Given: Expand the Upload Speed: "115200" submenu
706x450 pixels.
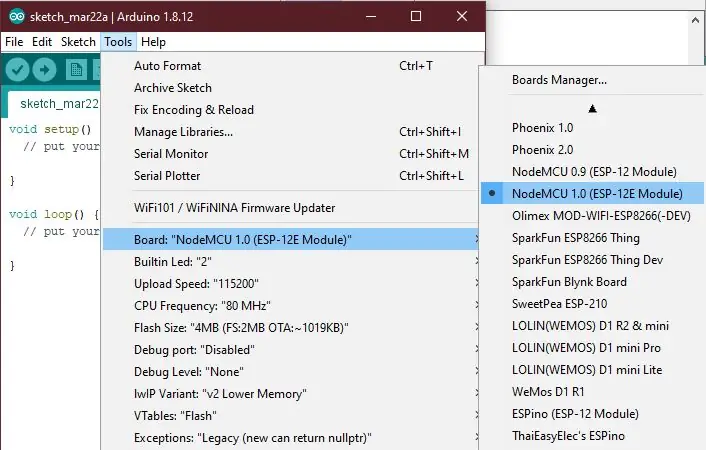Looking at the screenshot, I should 291,284.
